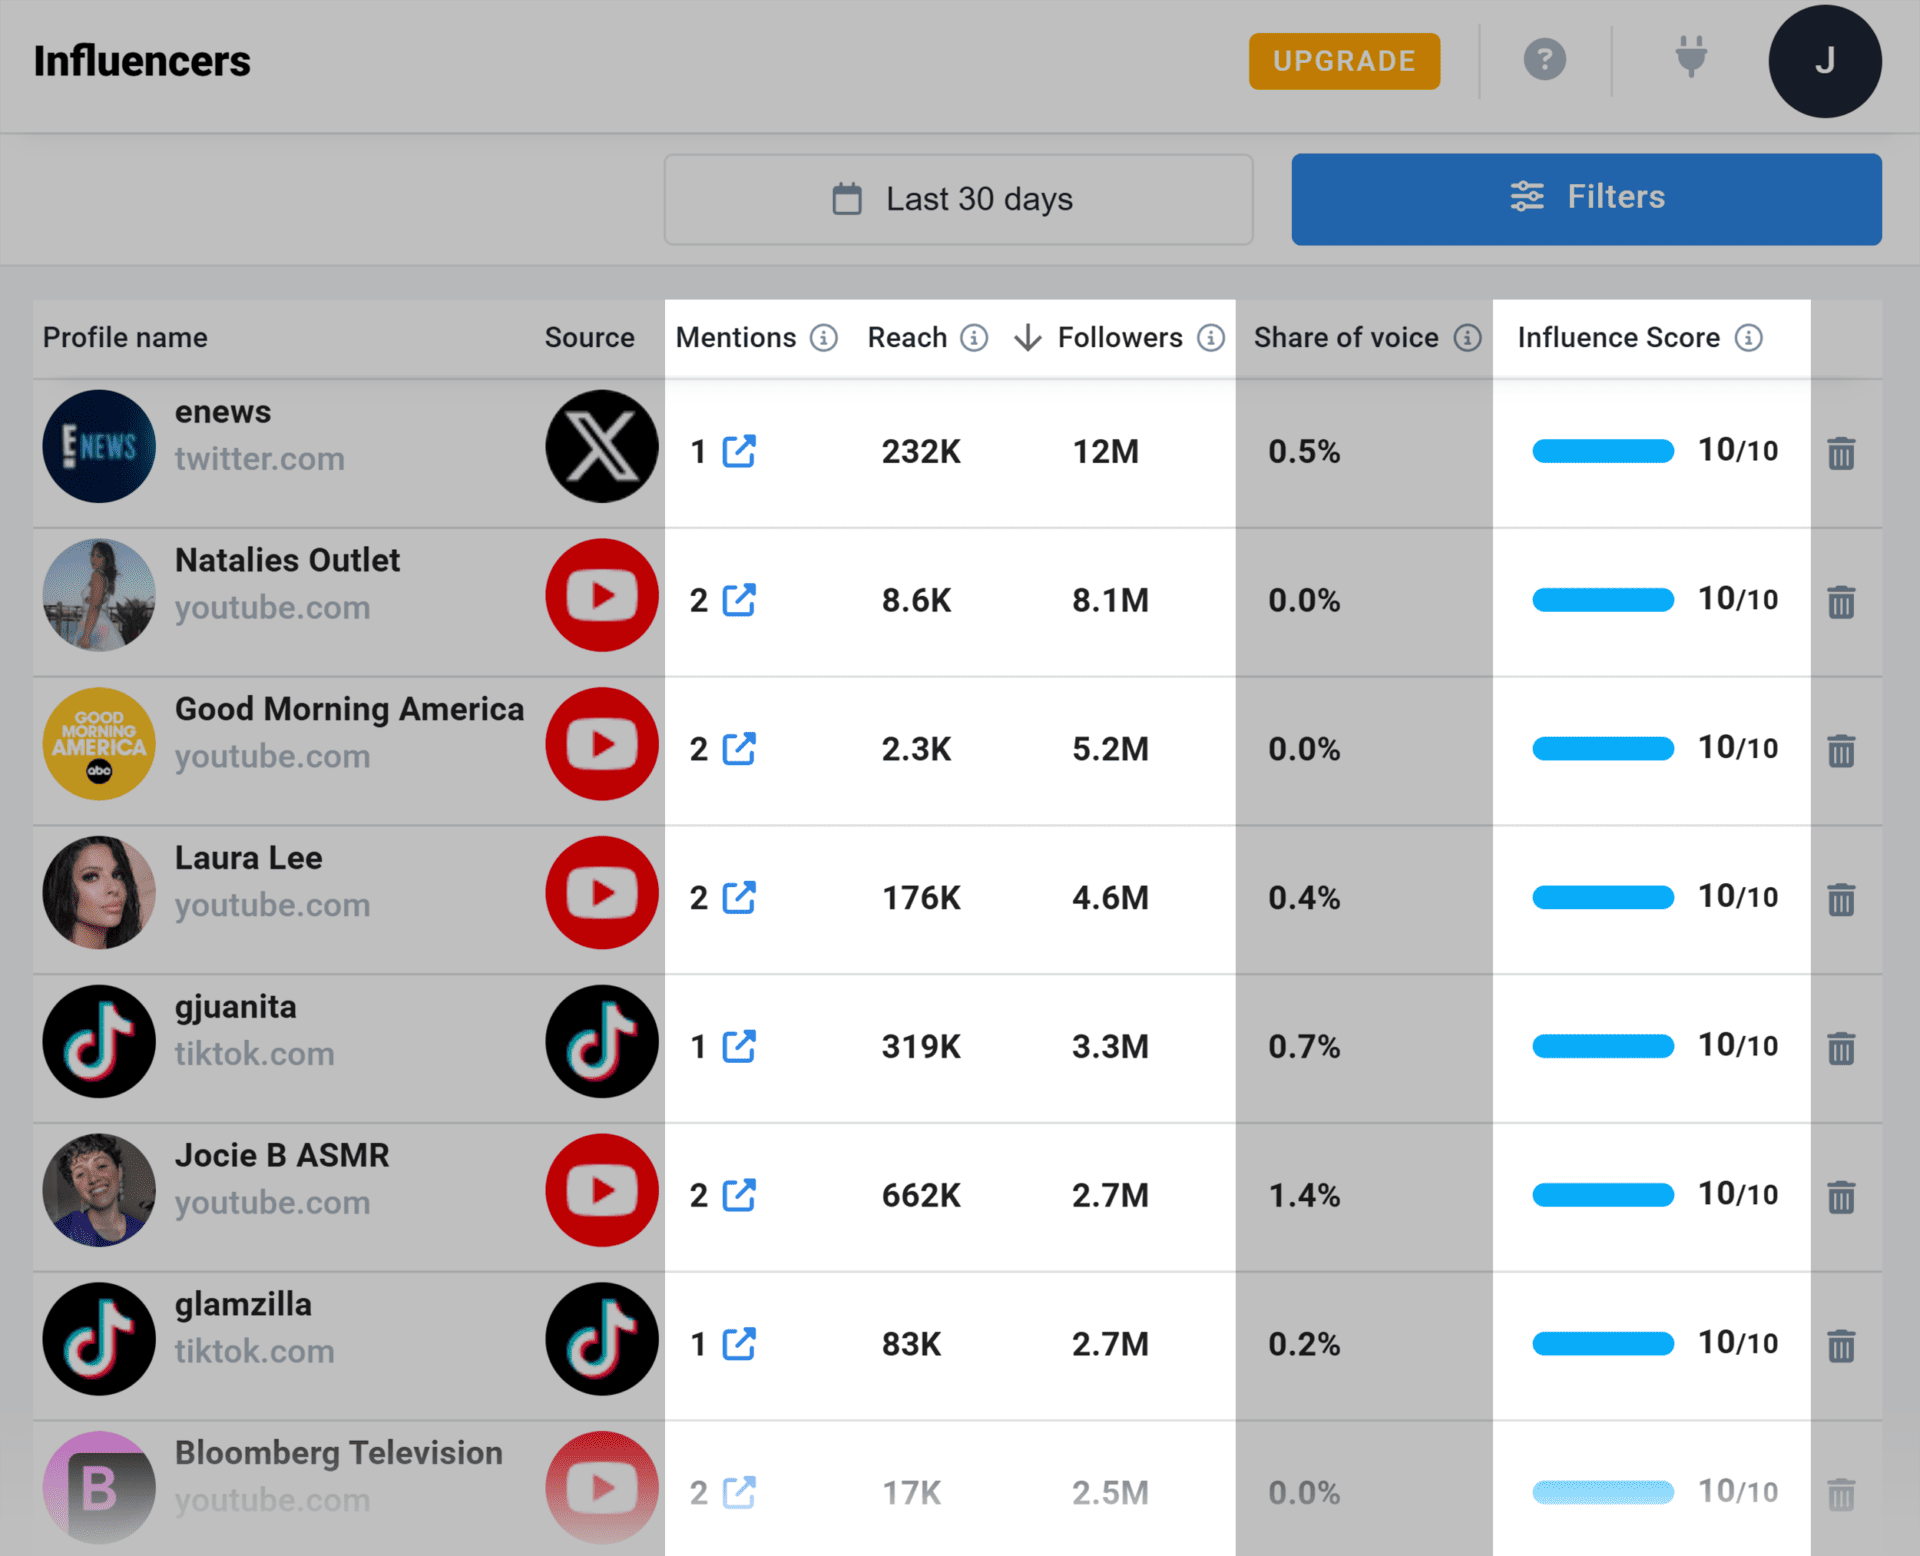The height and width of the screenshot is (1556, 1920).
Task: Click the Good Morning America profile thumbnail
Action: (99, 744)
